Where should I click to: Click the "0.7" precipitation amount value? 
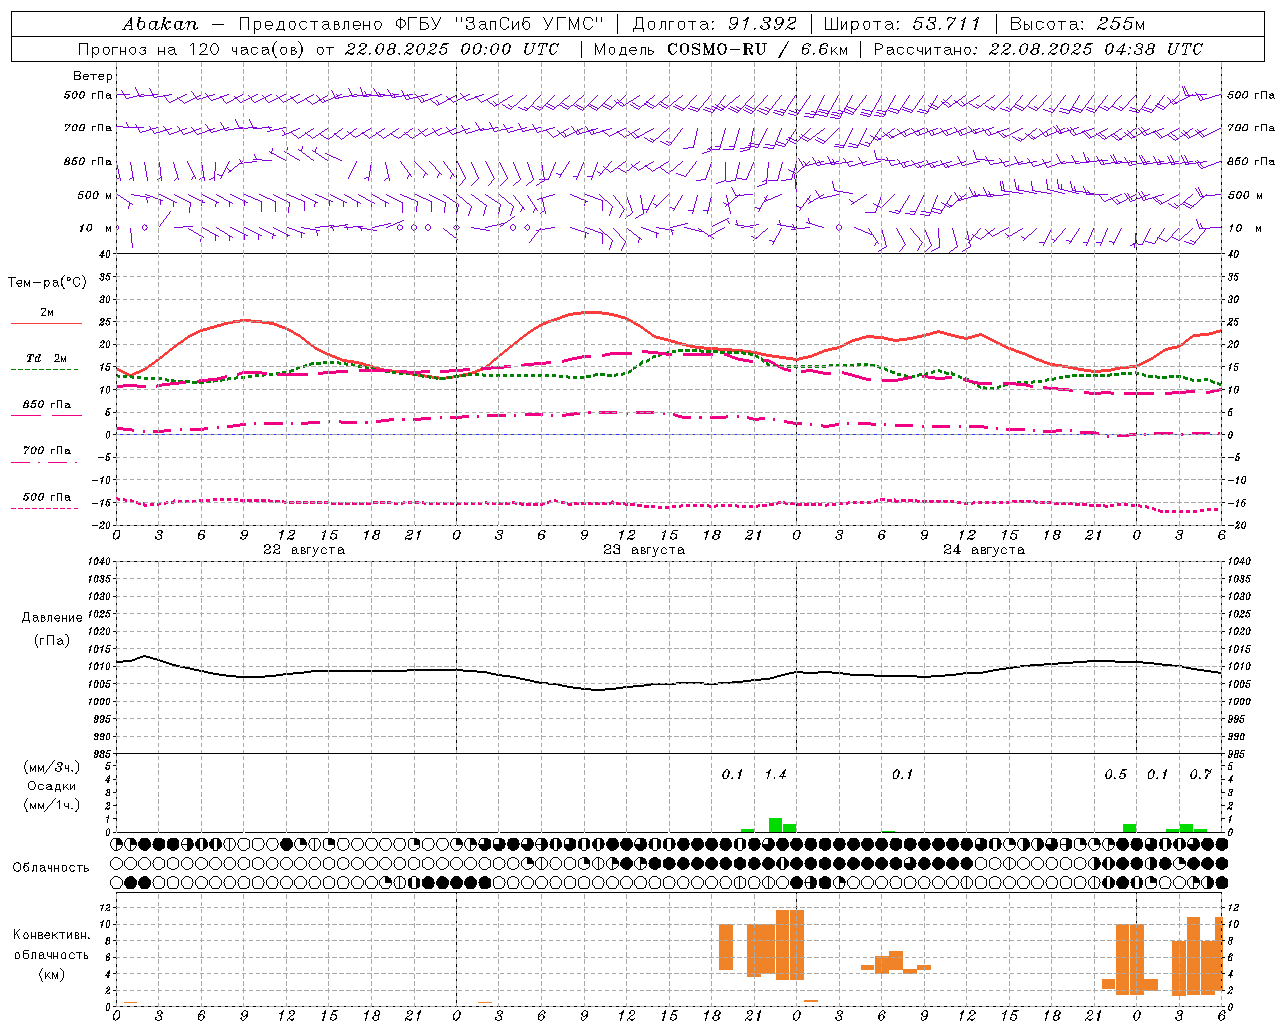click(1200, 774)
